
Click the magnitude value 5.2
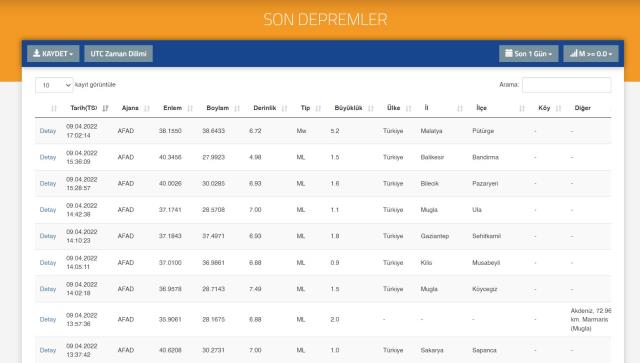[x=335, y=131]
